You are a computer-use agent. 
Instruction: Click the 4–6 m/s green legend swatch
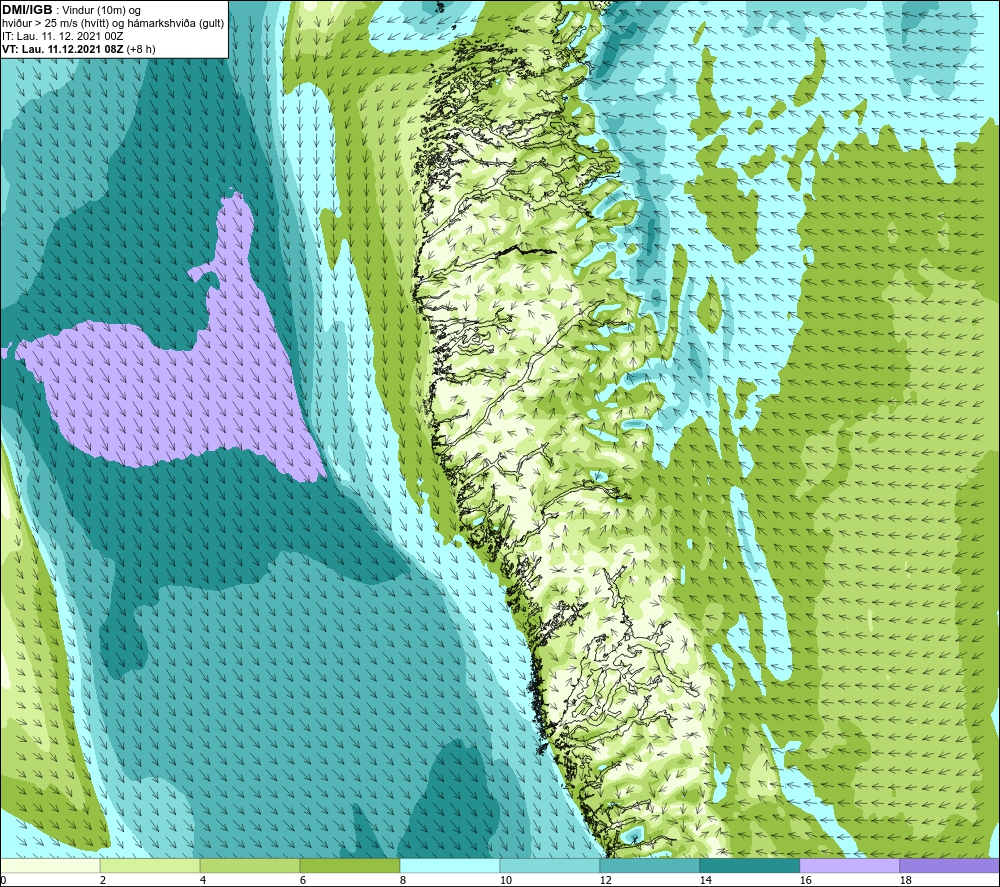pos(250,865)
